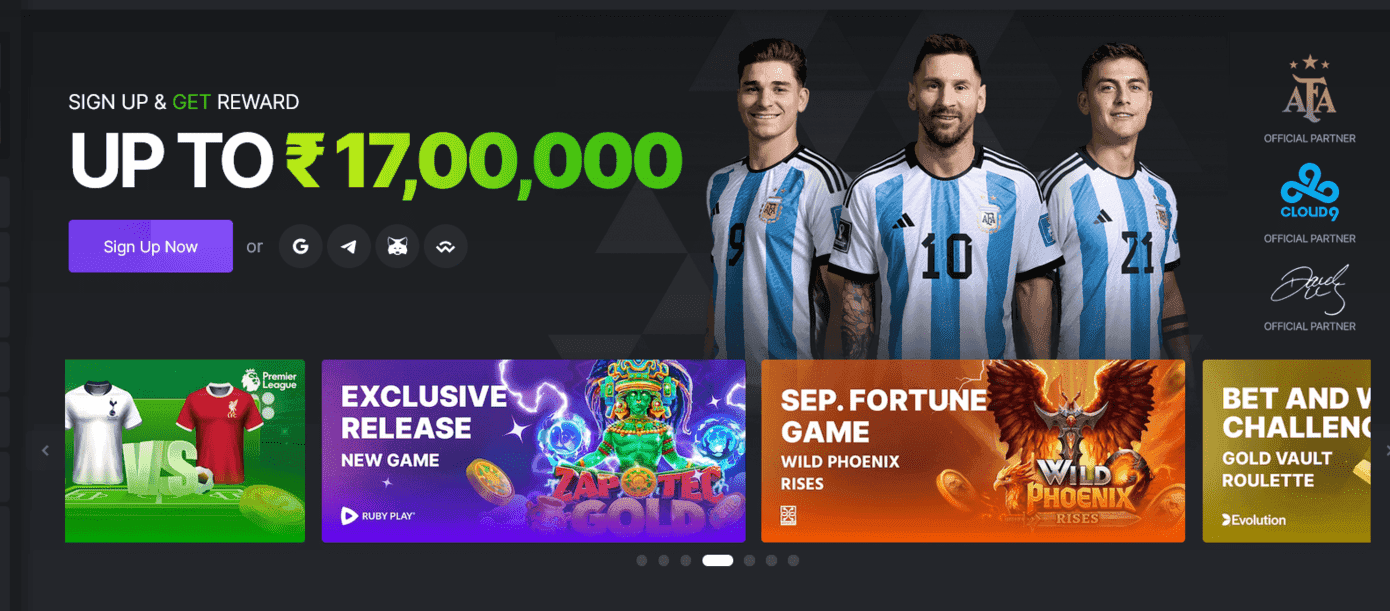The height and width of the screenshot is (611, 1390).
Task: Go to the previous promotion with the left arrow
Action: coord(45,451)
